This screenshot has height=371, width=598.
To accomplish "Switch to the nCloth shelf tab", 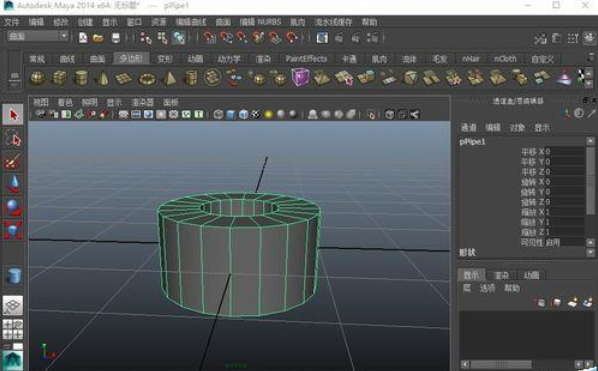I will coord(505,59).
